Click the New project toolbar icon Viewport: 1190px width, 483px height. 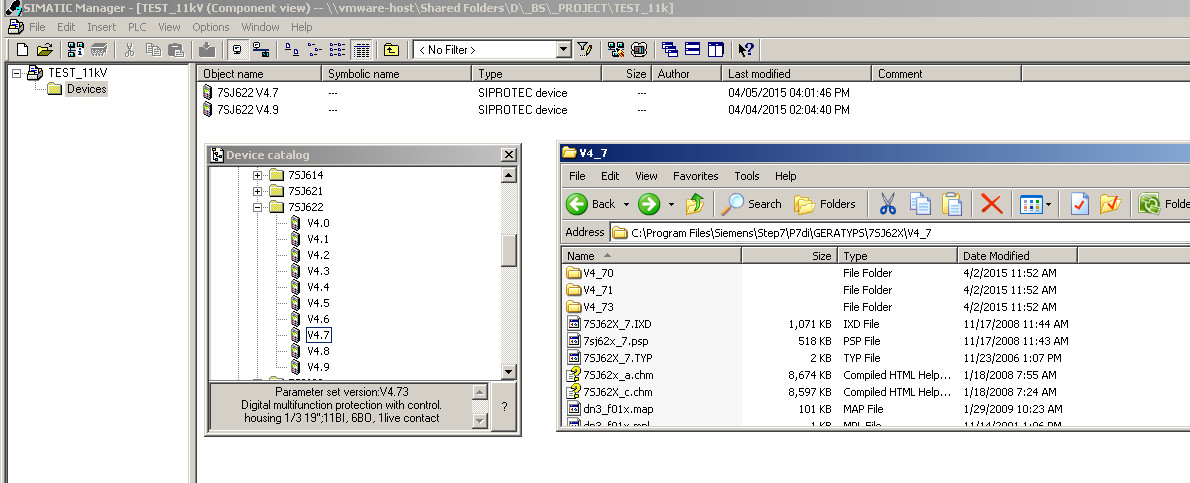(x=22, y=50)
